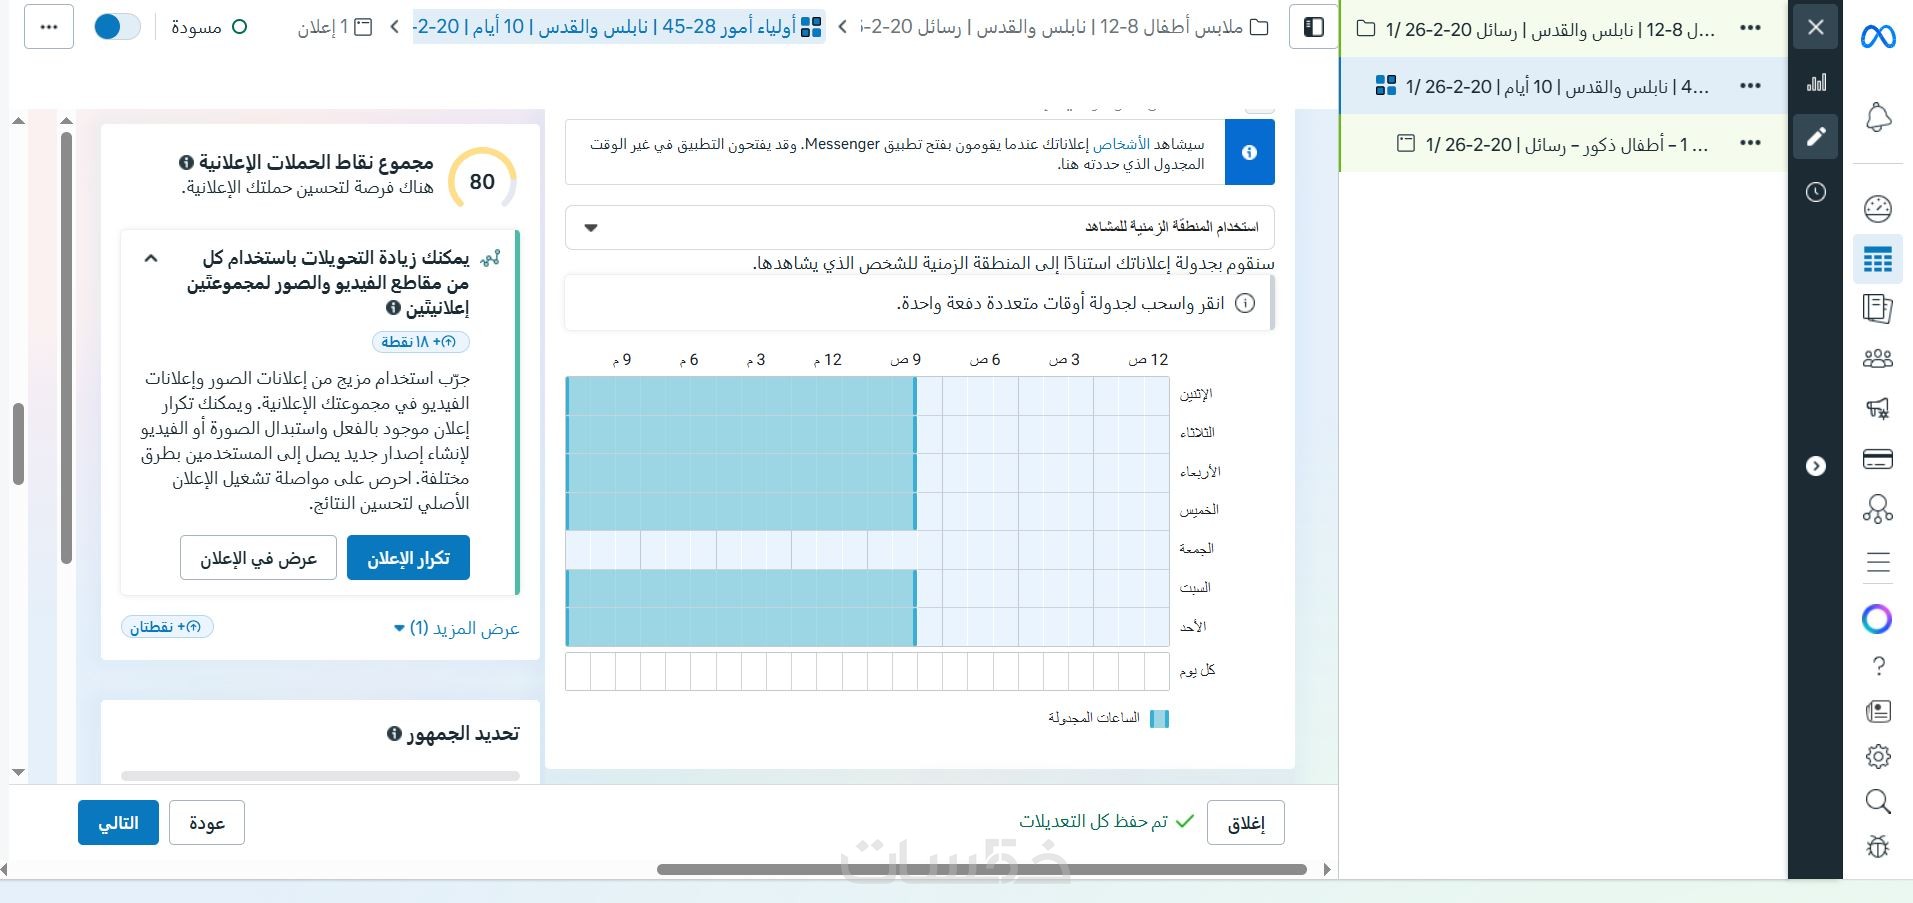Image resolution: width=1913 pixels, height=903 pixels.
Task: Click the bug report icon
Action: coord(1878,847)
